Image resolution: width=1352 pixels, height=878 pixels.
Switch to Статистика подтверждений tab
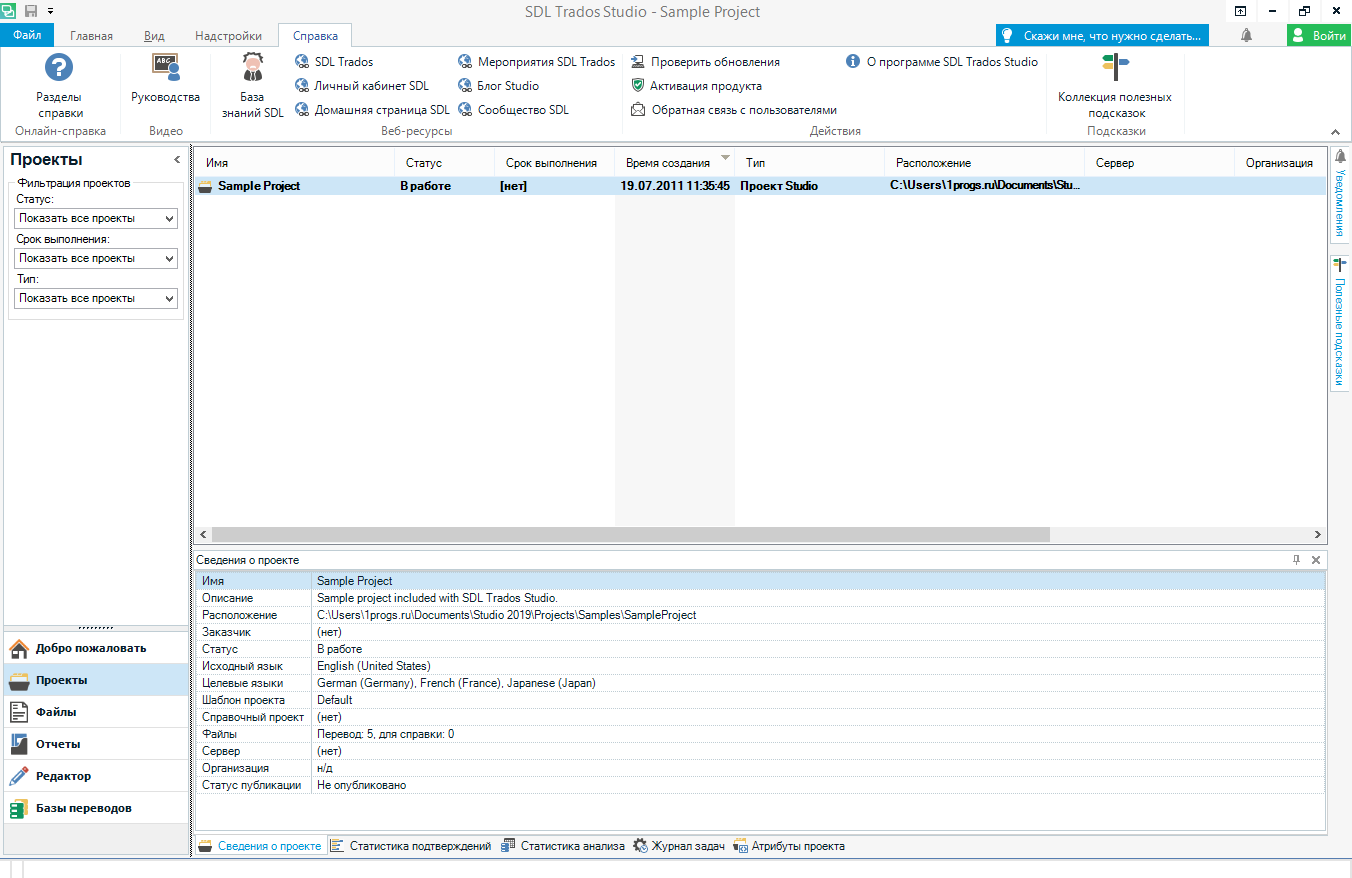411,846
